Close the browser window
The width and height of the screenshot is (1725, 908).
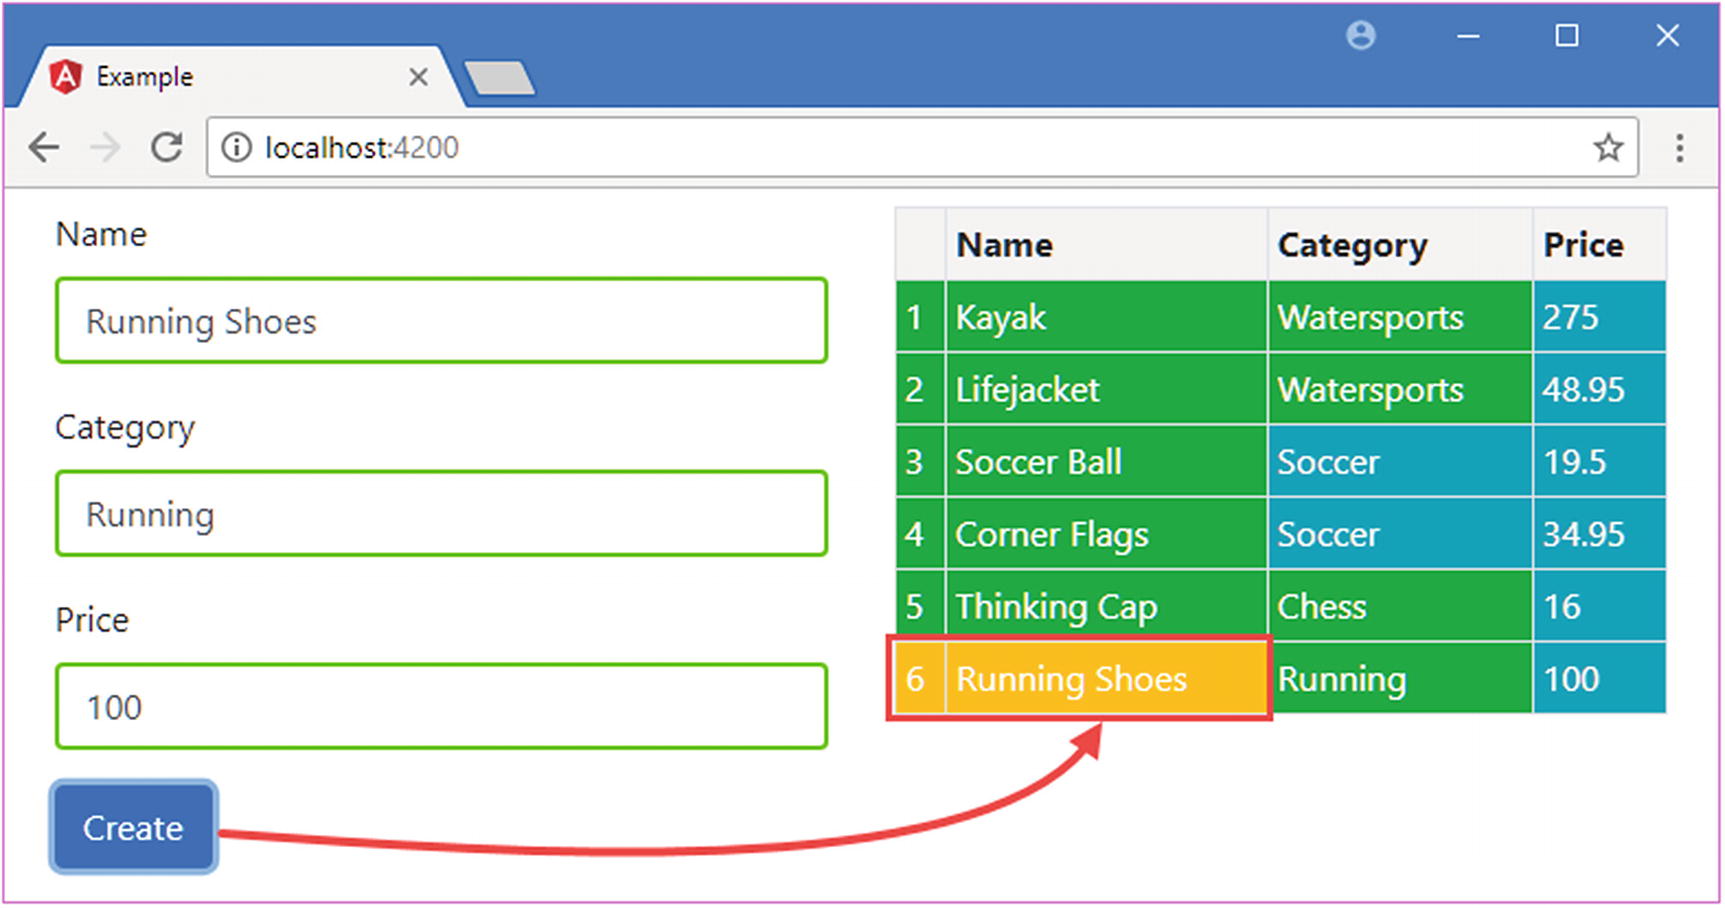[x=1667, y=36]
